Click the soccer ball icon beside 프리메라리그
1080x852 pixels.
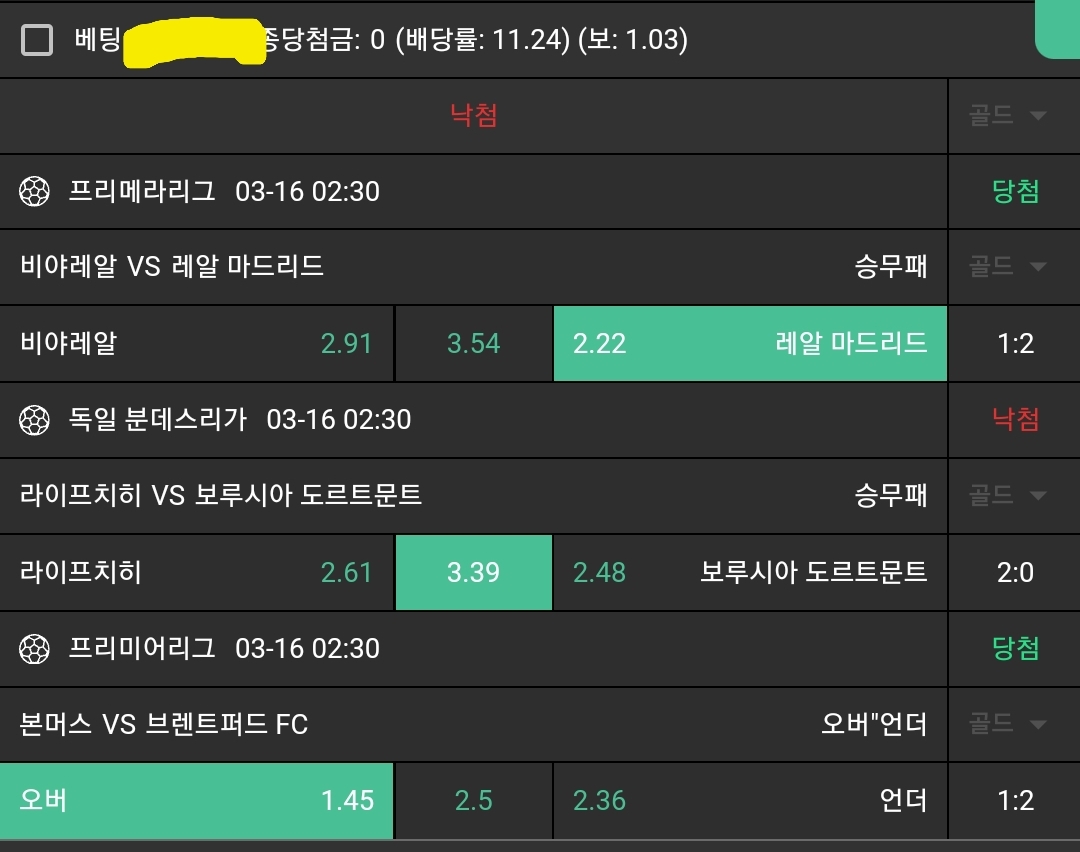(x=34, y=192)
